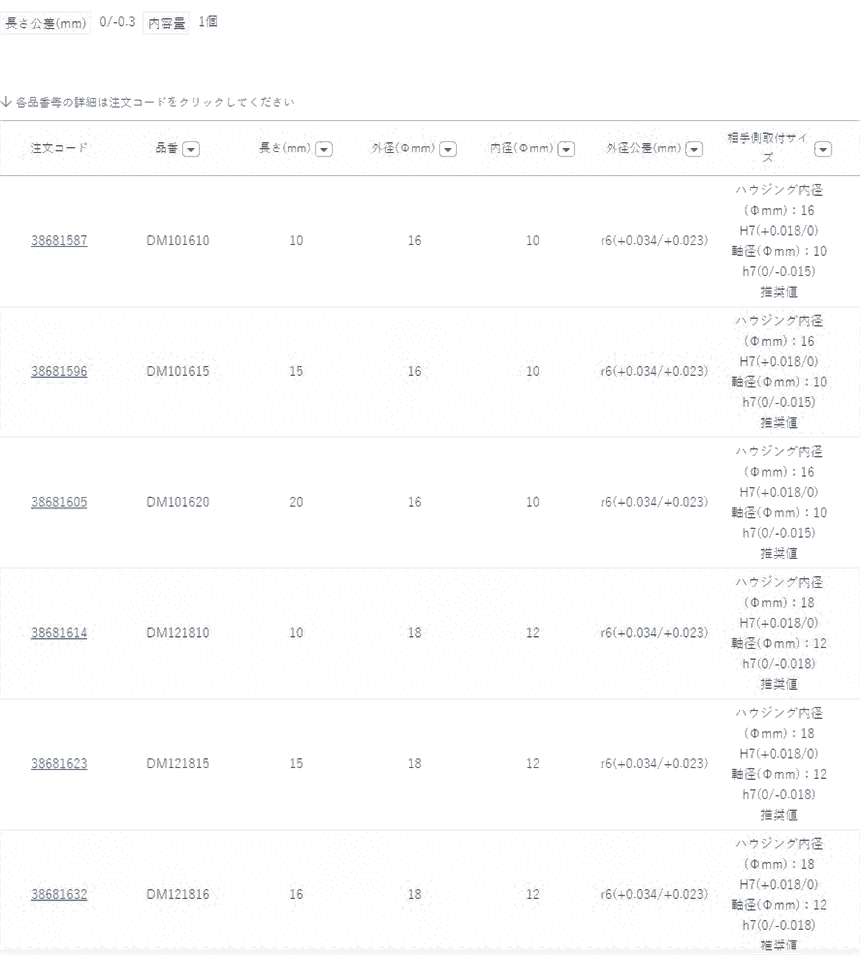The height and width of the screenshot is (955, 860).
Task: Click part number DM101620
Action: [178, 502]
